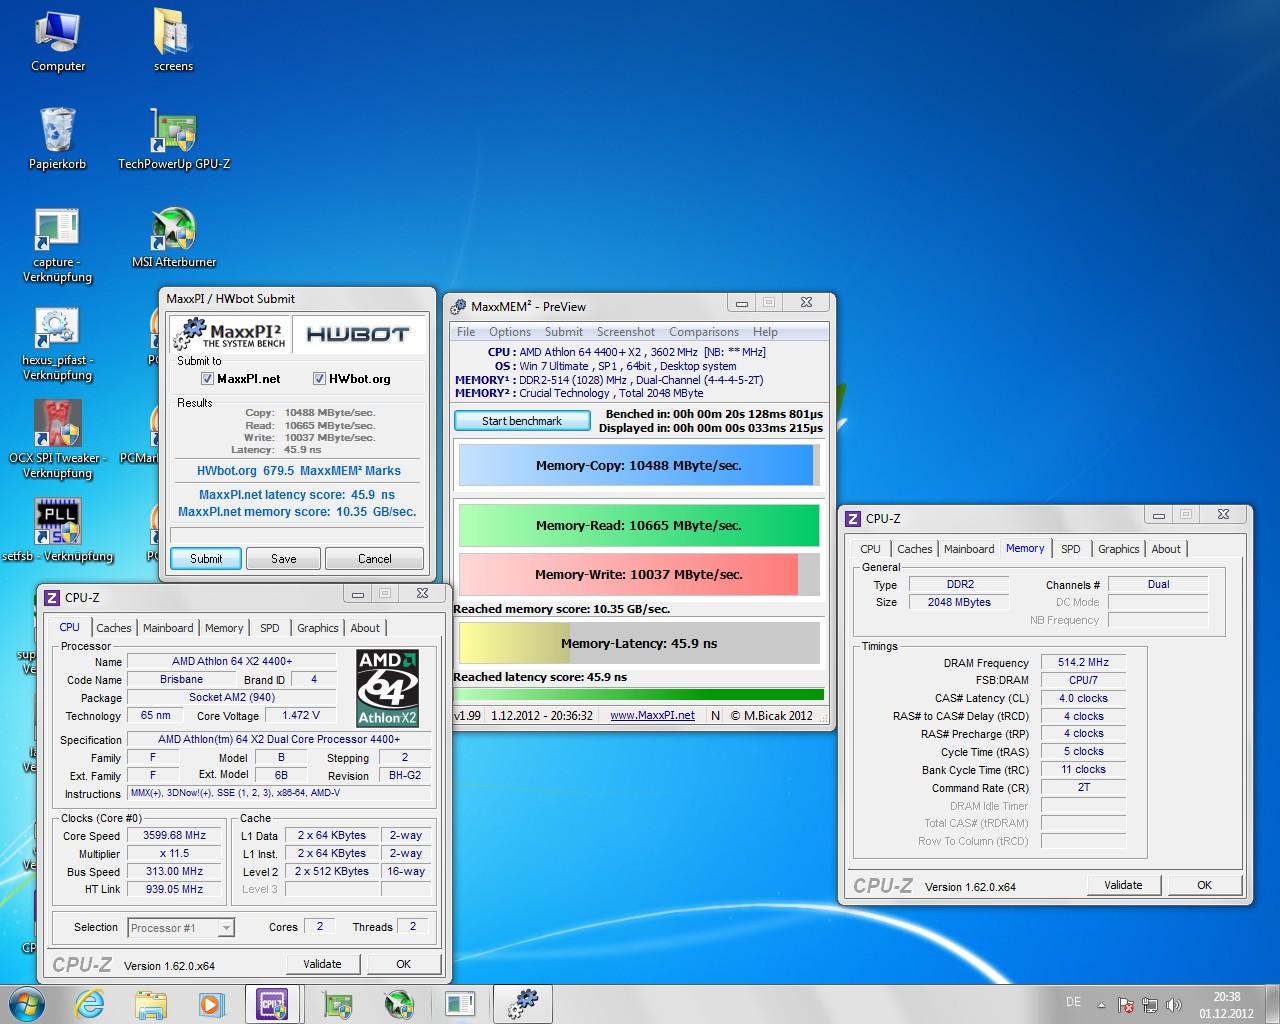The height and width of the screenshot is (1024, 1280).
Task: Click the HWBOT logo in submit dialog
Action: (x=358, y=334)
